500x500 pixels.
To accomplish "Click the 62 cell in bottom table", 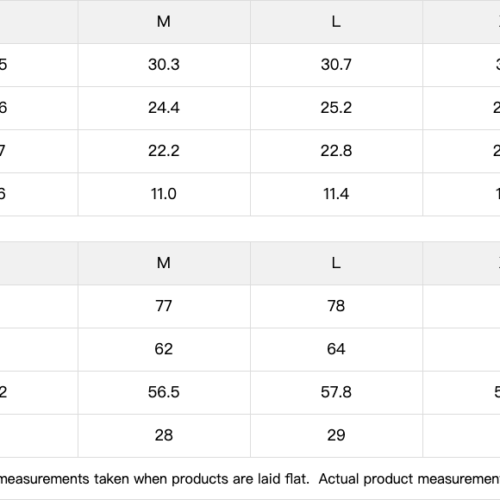I will pos(164,349).
